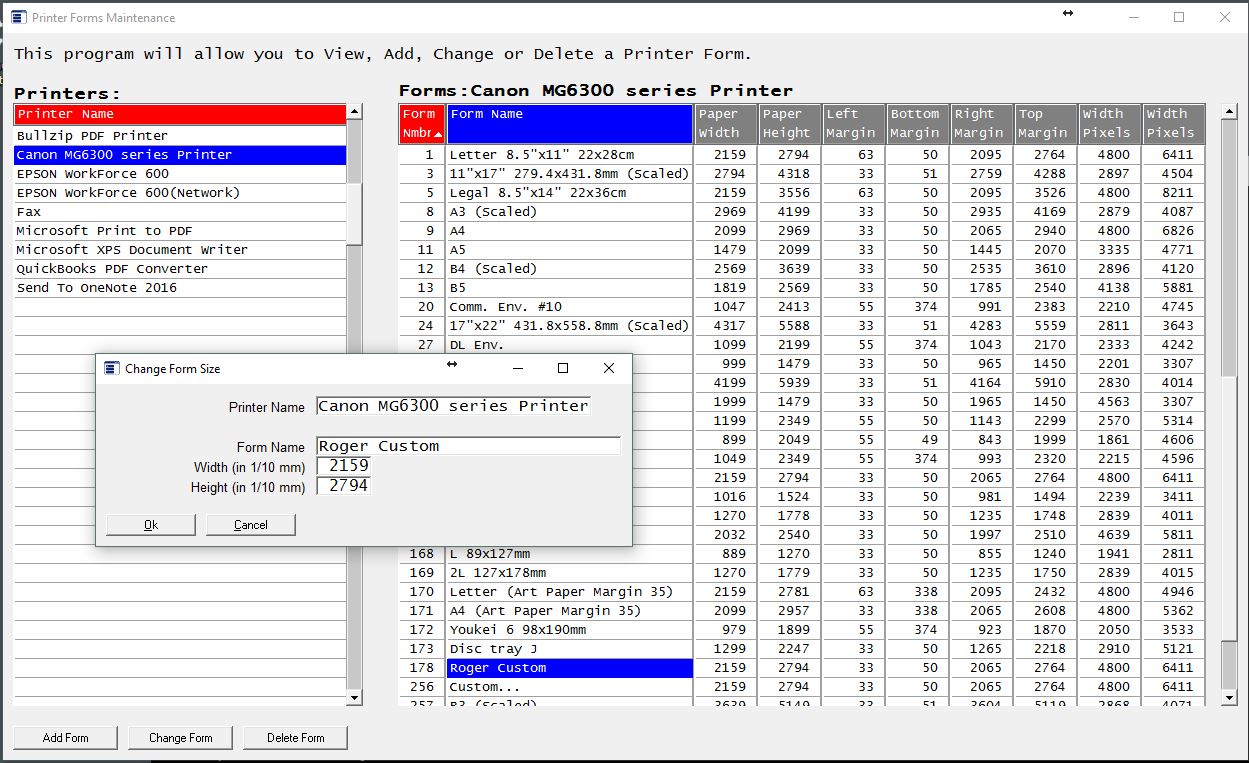The height and width of the screenshot is (763, 1249).
Task: Select L 89x127mm form row
Action: 570,554
